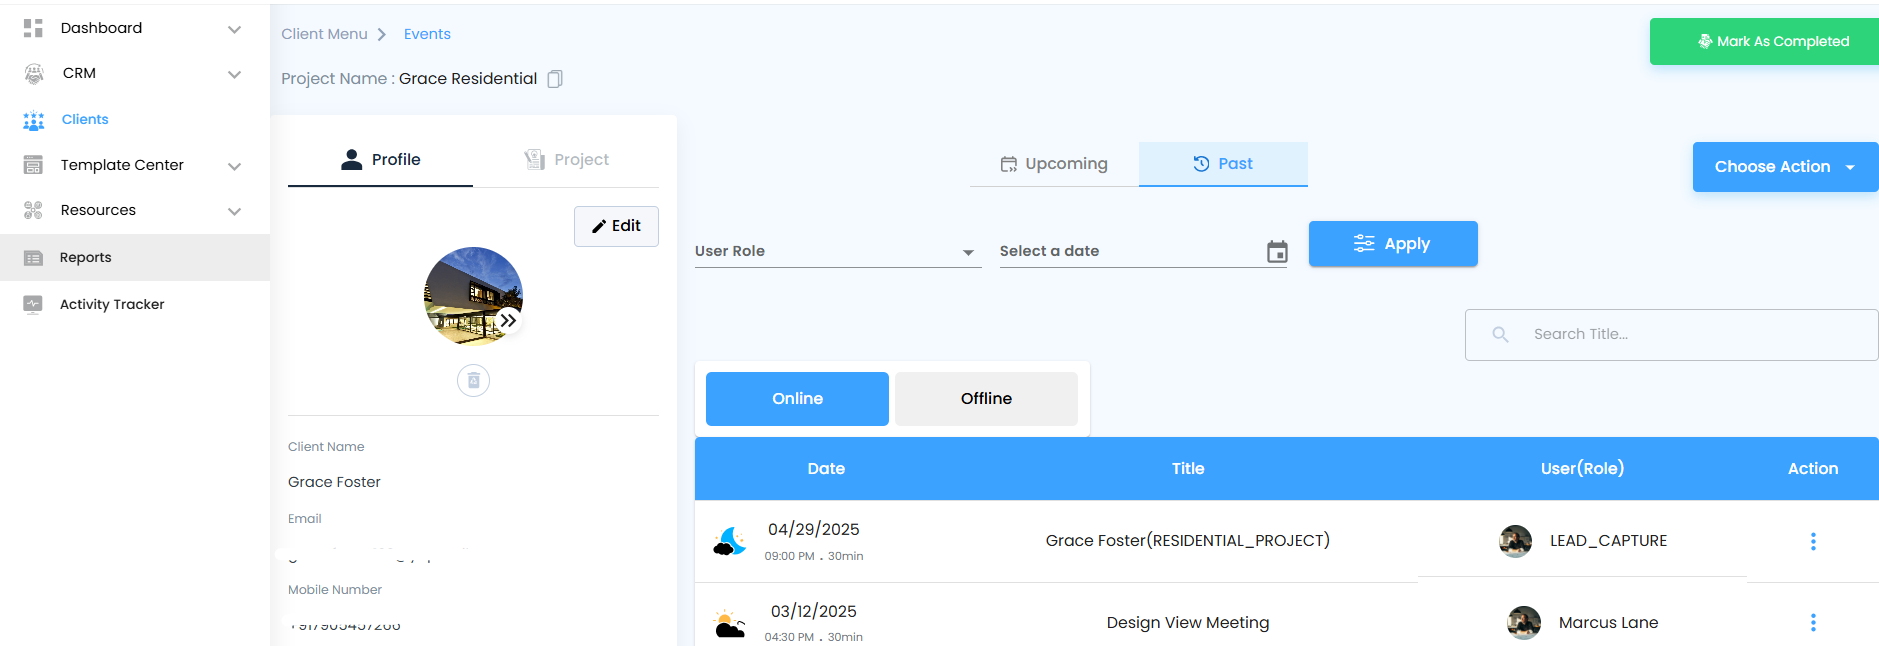This screenshot has height=646, width=1879.
Task: Click the User(Role) column header
Action: [1582, 469]
